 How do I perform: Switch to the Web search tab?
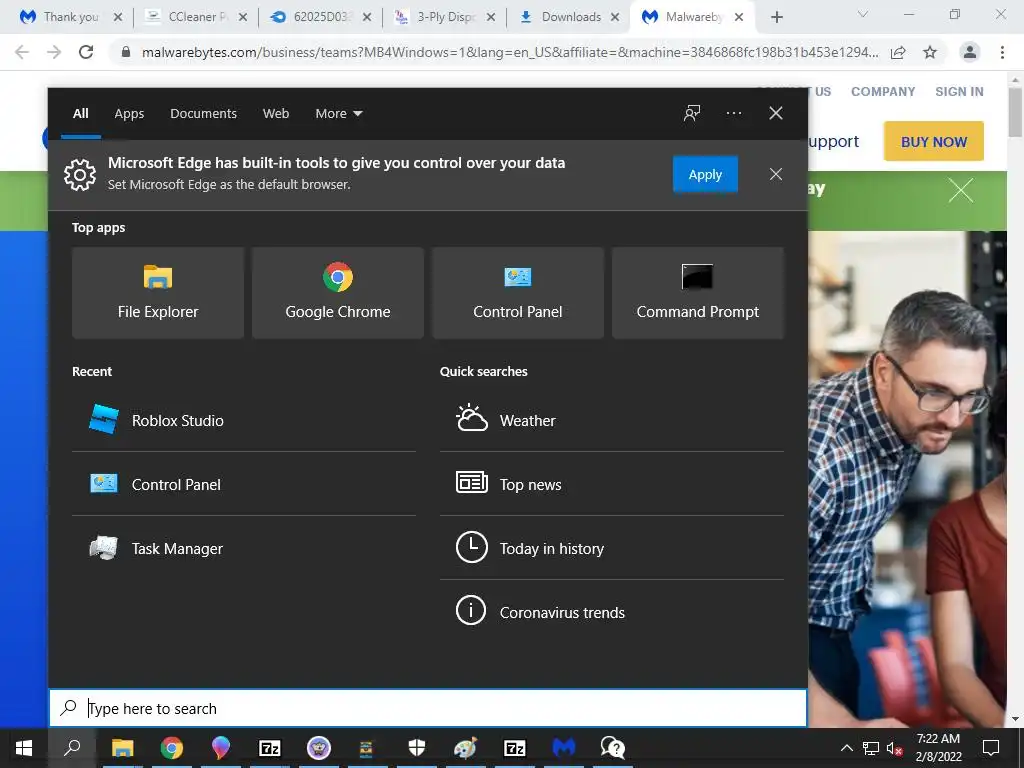pos(276,113)
